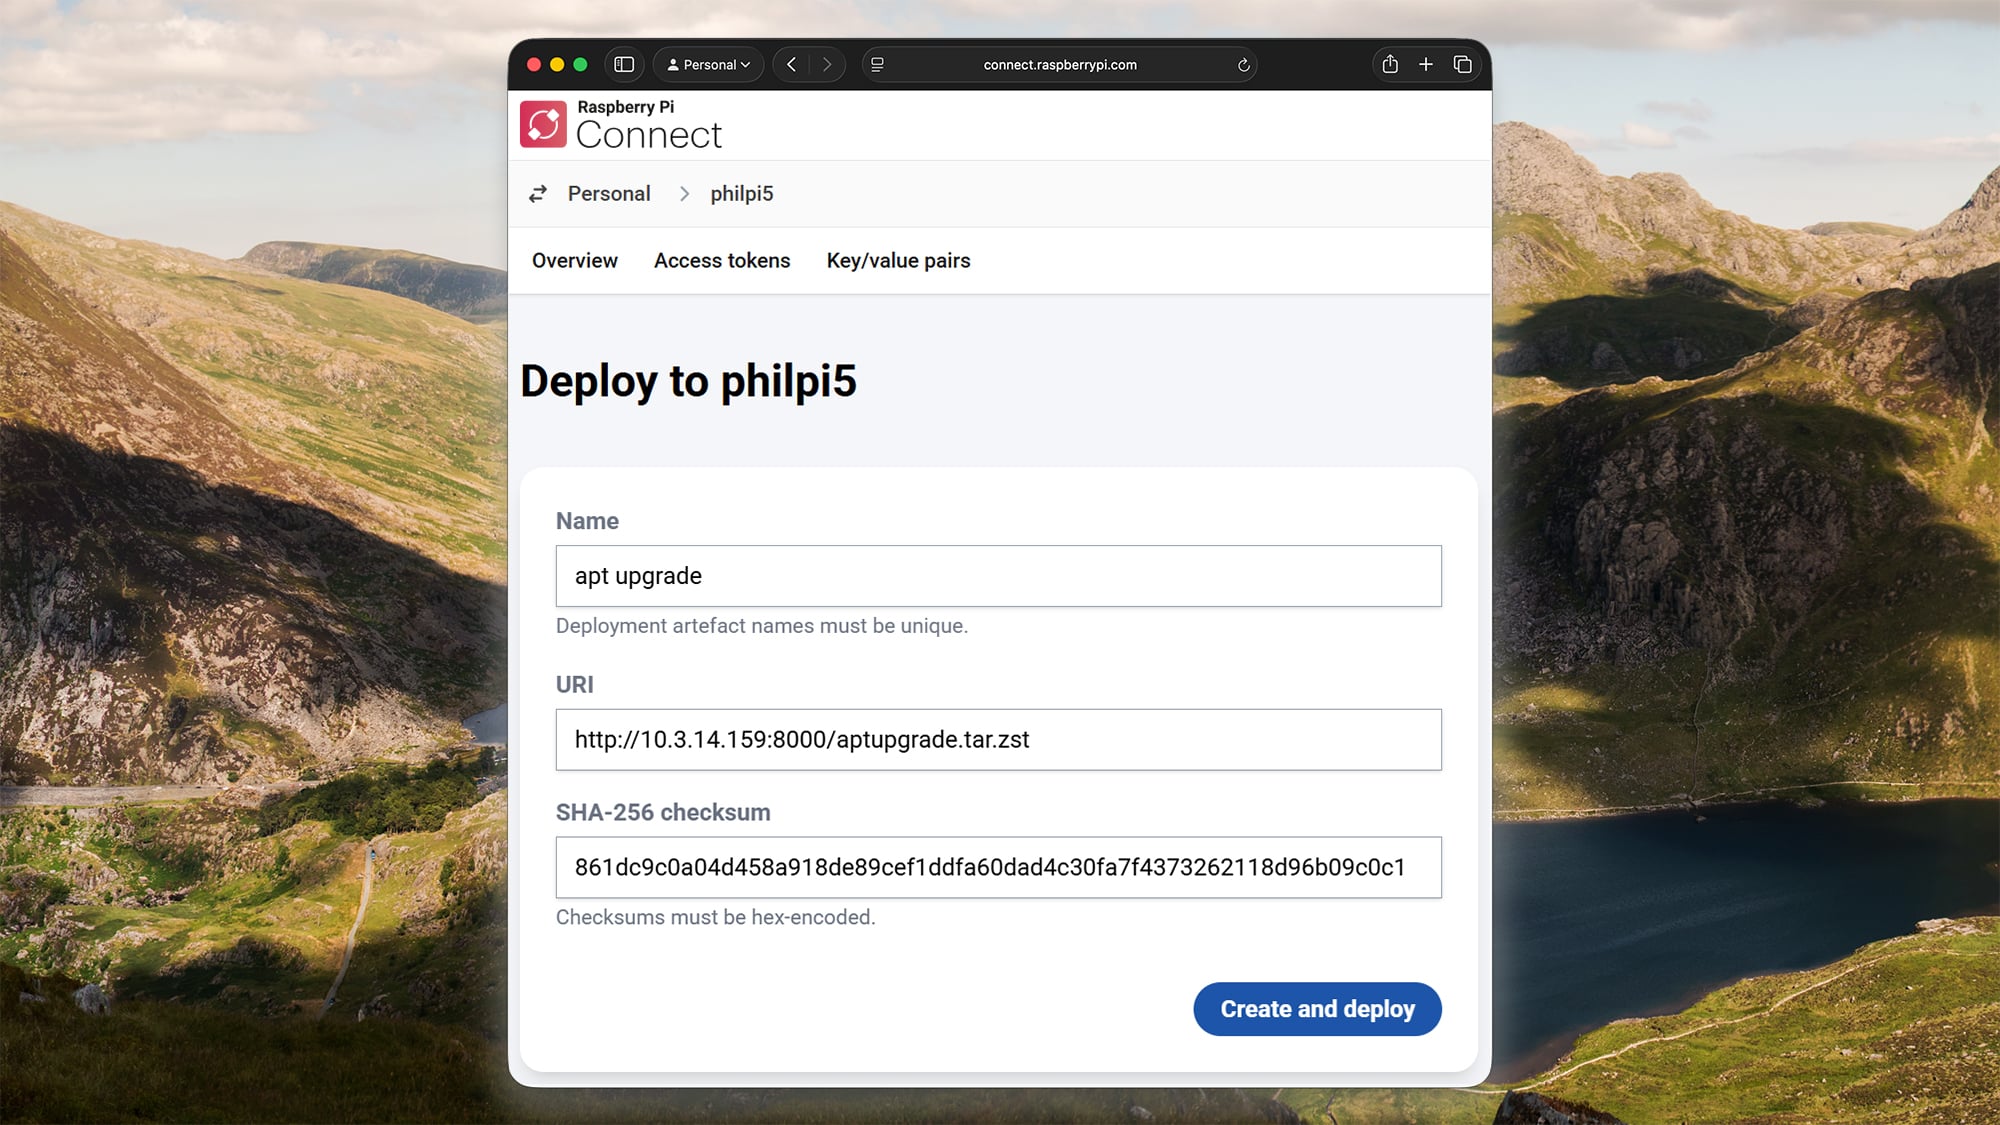The height and width of the screenshot is (1125, 2000).
Task: Open the Key/value pairs tab
Action: [898, 261]
